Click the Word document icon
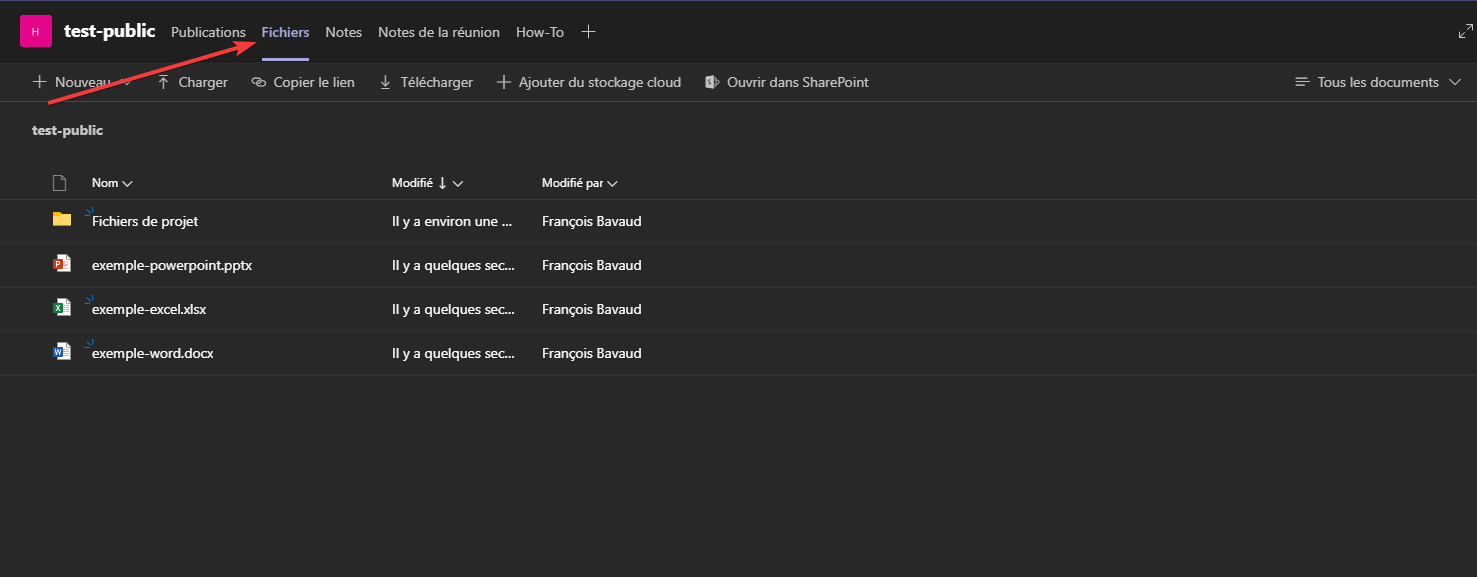The width and height of the screenshot is (1477, 577). pos(62,352)
